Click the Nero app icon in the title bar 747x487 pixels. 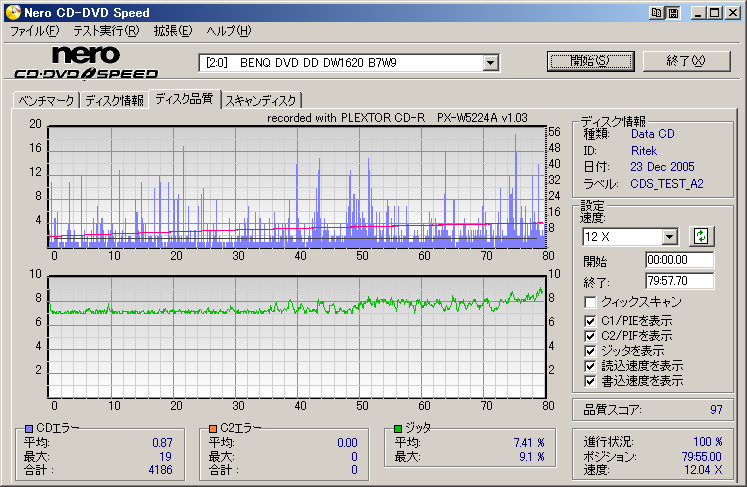pyautogui.click(x=12, y=13)
